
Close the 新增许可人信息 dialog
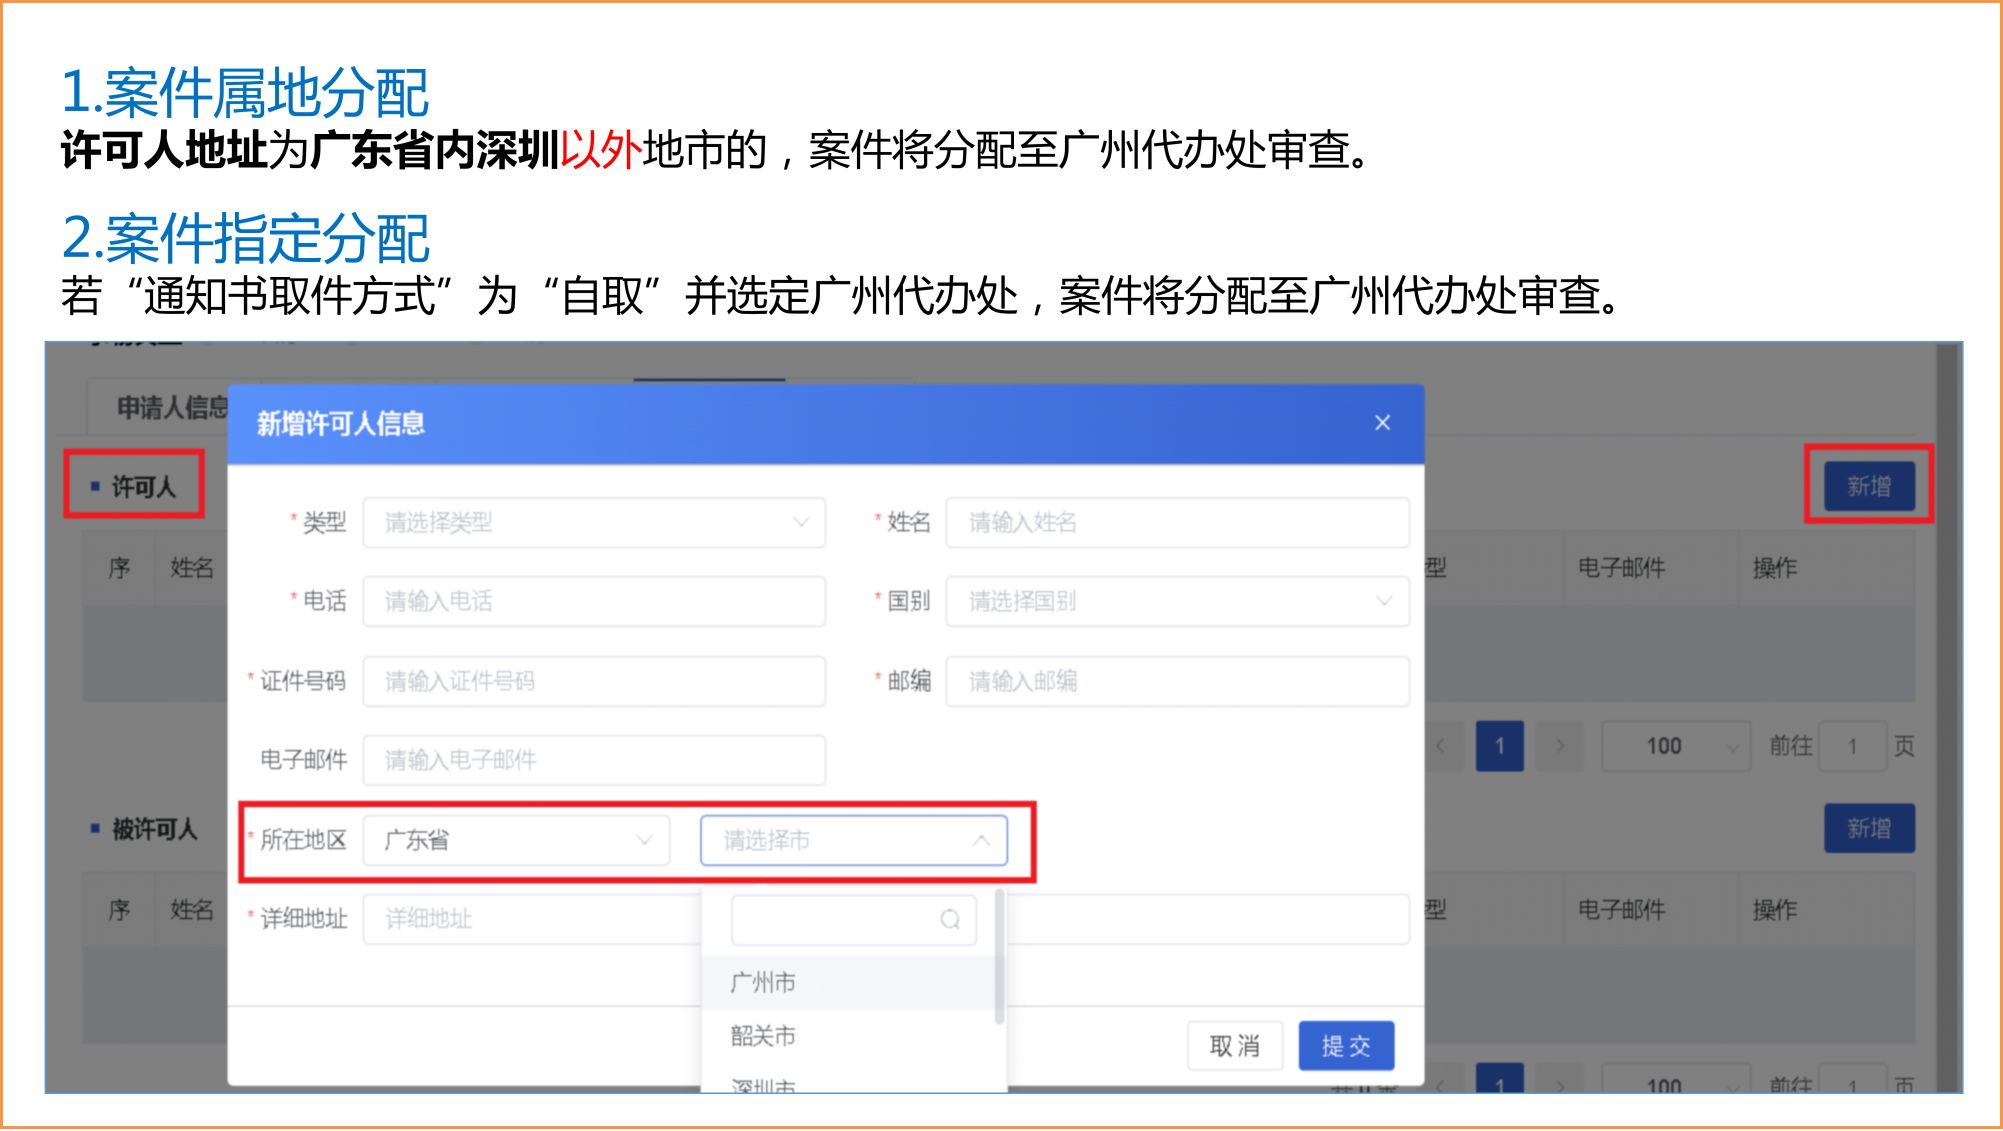coord(1382,422)
